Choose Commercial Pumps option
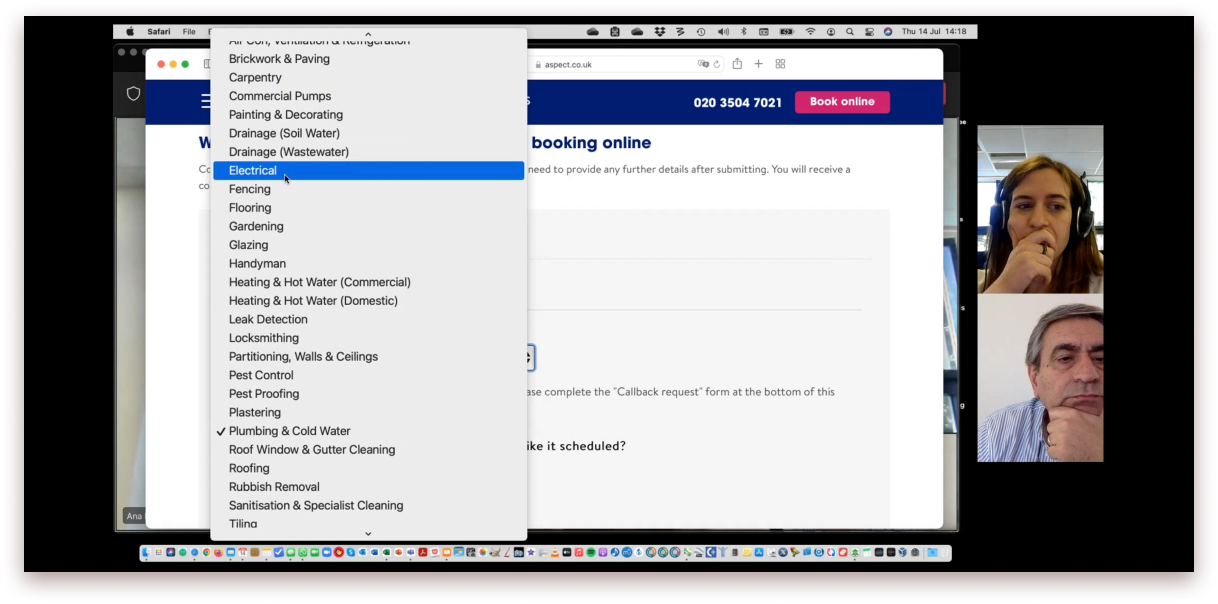 point(369,96)
